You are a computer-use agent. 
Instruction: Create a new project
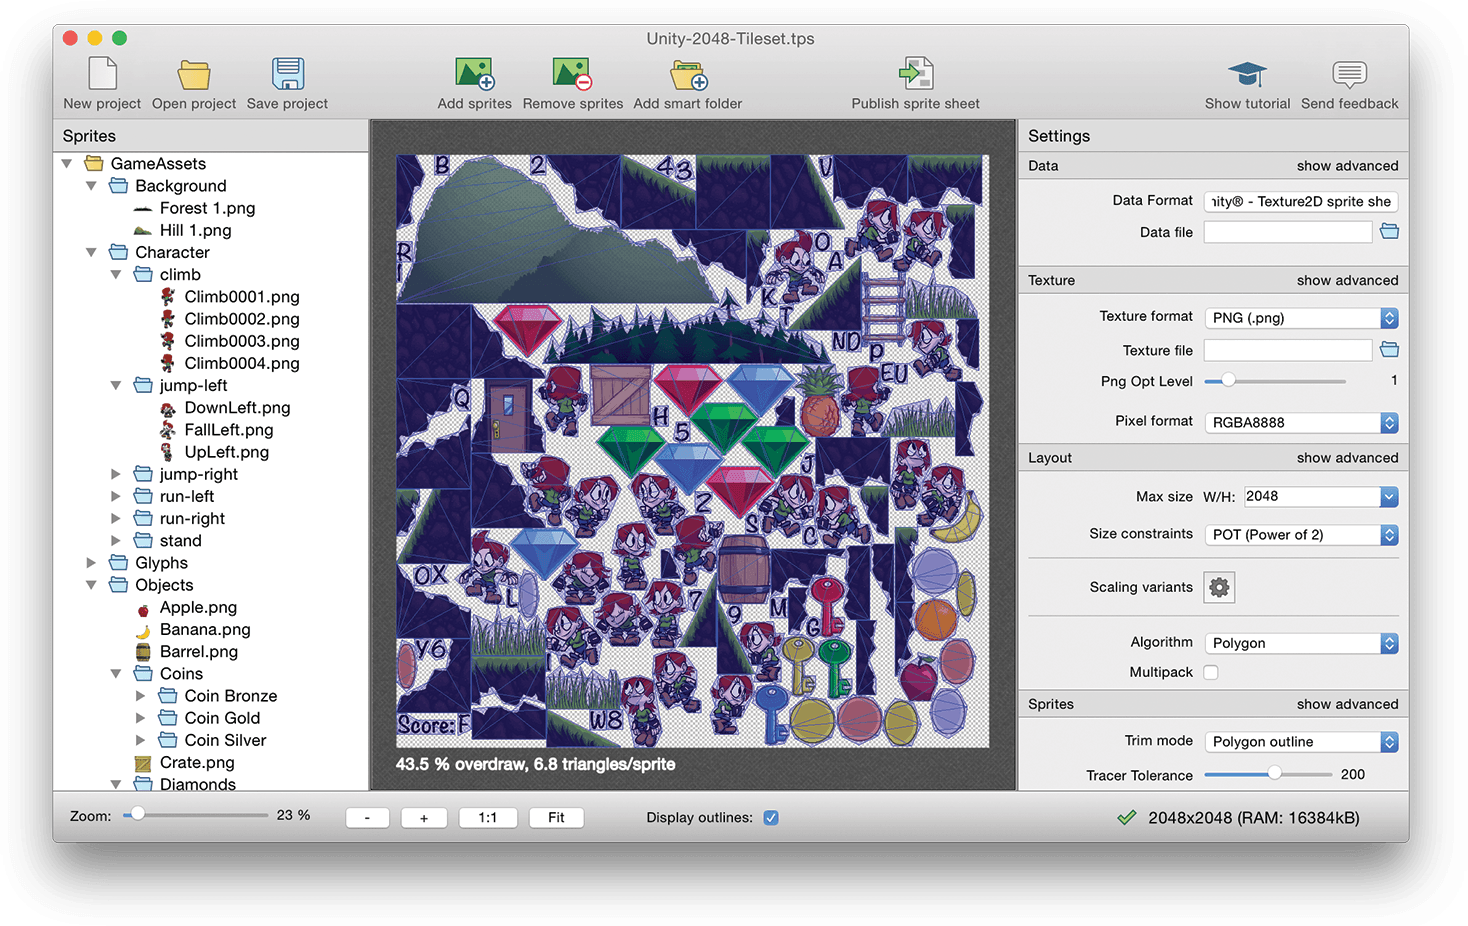pos(101,82)
